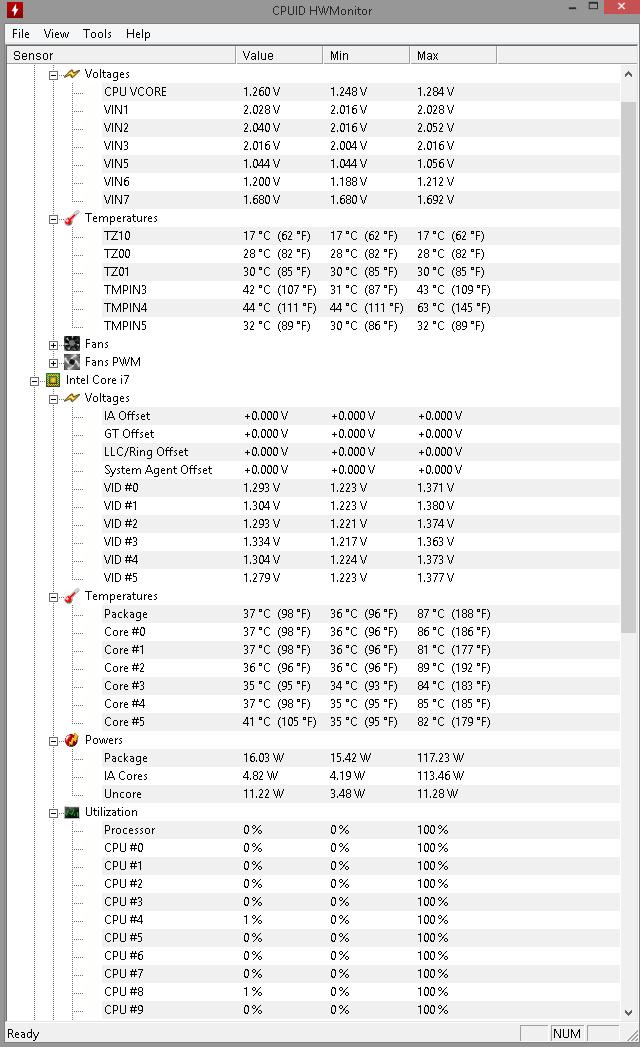
Task: Click the motherboard Temperatures thermometer icon
Action: coord(71,218)
